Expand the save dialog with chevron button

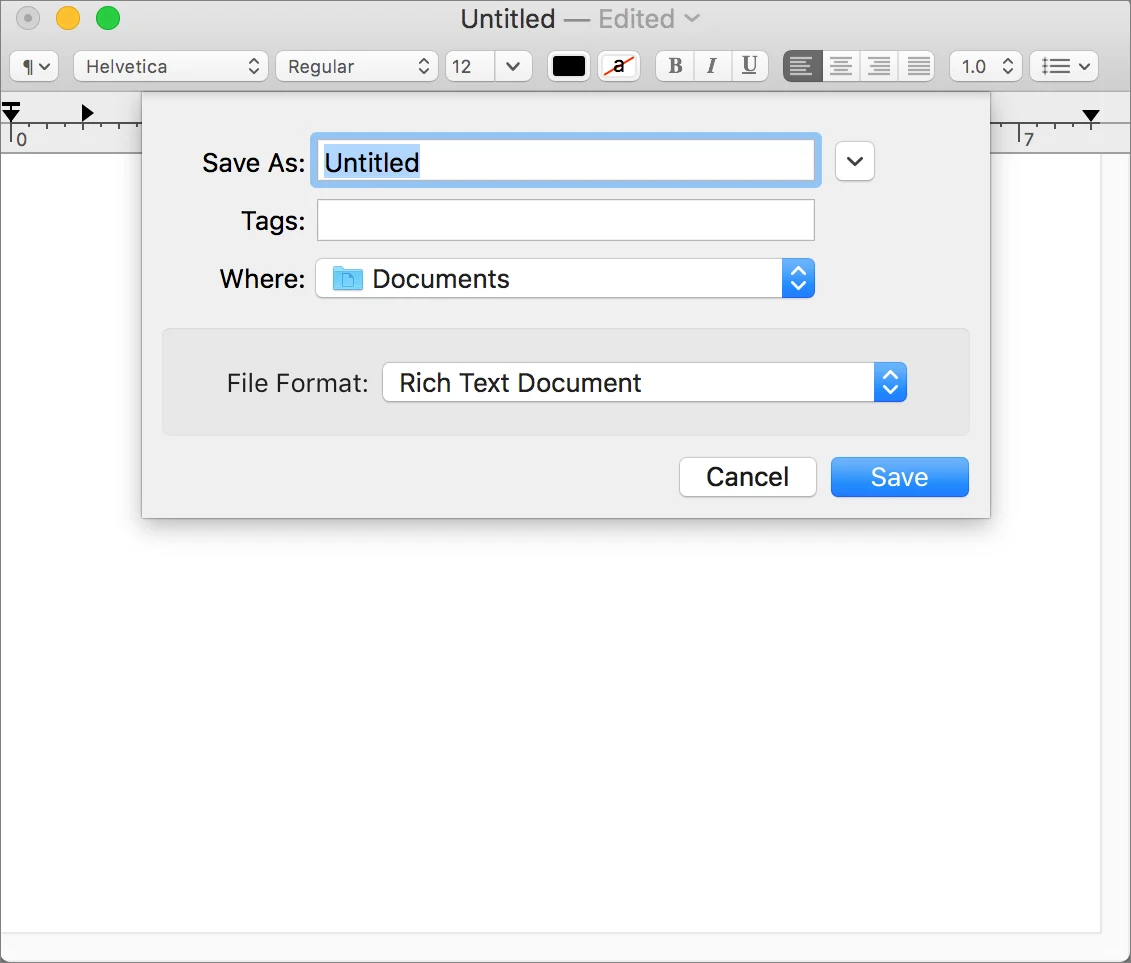(855, 161)
